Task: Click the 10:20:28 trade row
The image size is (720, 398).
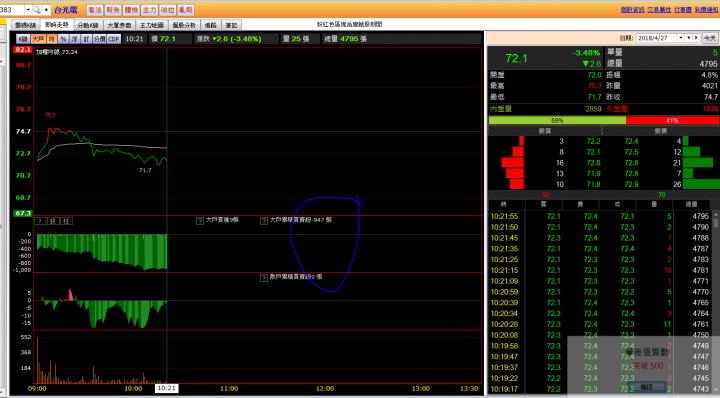Action: tap(600, 325)
